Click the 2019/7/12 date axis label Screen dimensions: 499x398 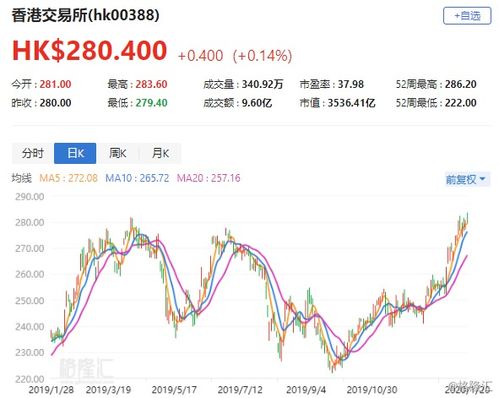[x=240, y=390]
